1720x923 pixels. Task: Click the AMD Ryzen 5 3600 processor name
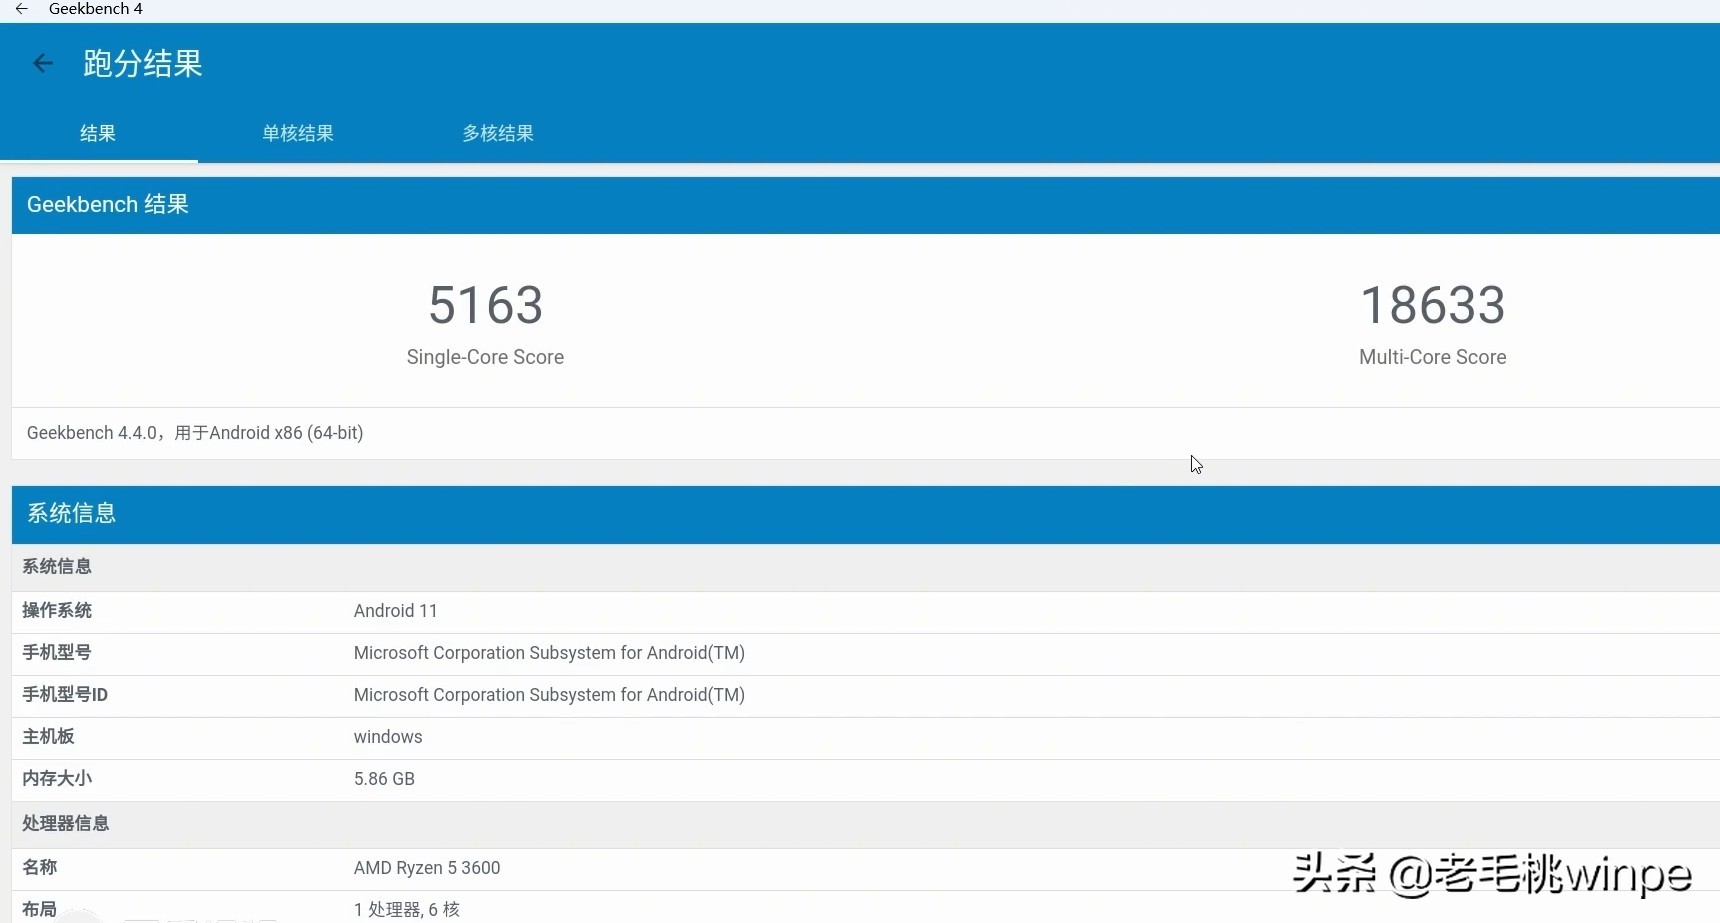pyautogui.click(x=427, y=868)
